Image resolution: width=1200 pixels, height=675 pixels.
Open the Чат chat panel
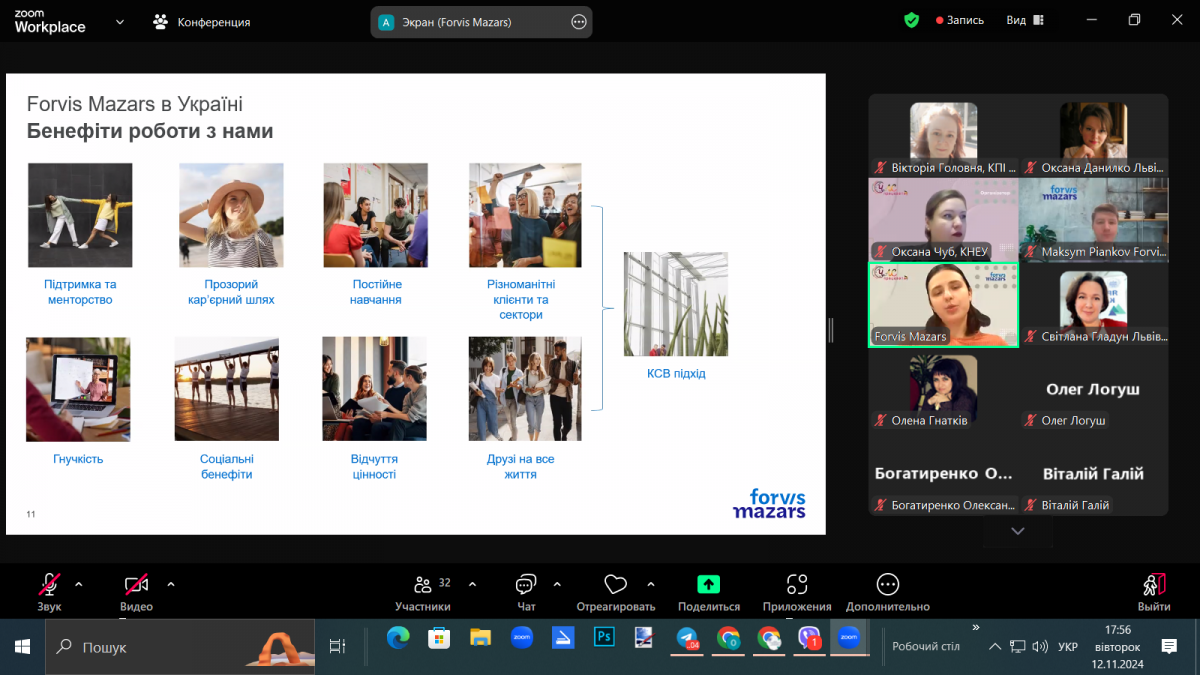tap(526, 585)
